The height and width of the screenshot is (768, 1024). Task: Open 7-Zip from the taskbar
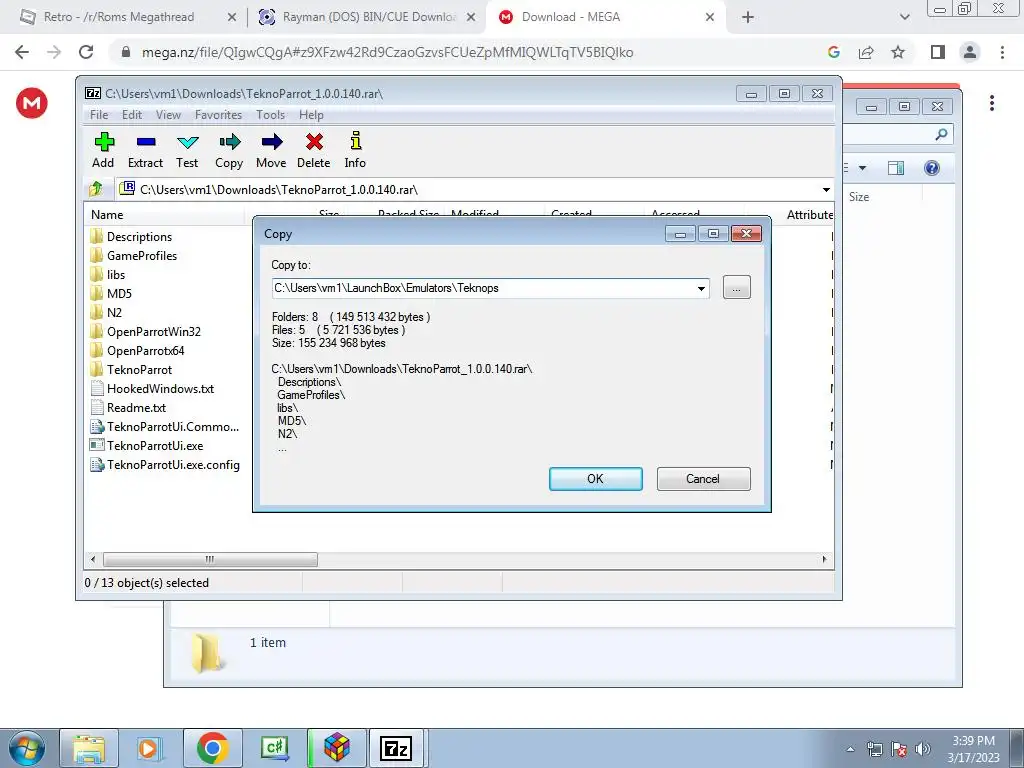pyautogui.click(x=396, y=748)
